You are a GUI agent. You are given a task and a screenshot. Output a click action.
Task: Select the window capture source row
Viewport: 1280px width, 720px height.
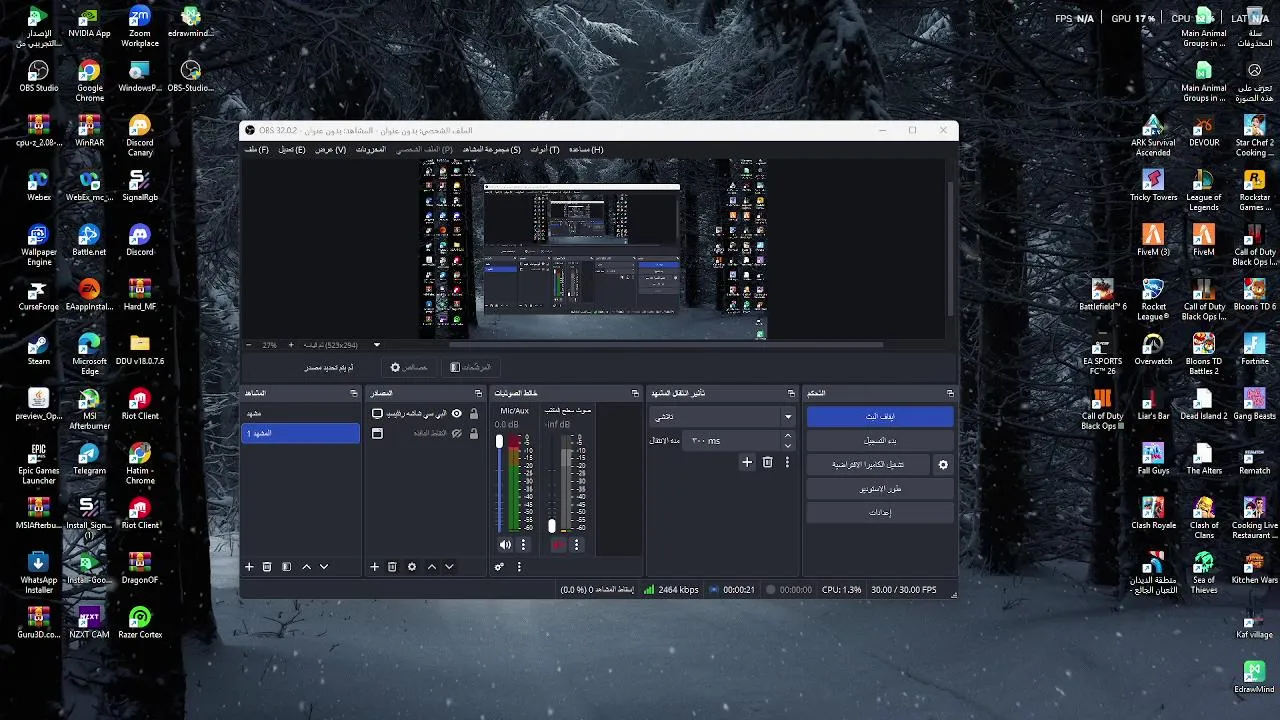pos(425,433)
